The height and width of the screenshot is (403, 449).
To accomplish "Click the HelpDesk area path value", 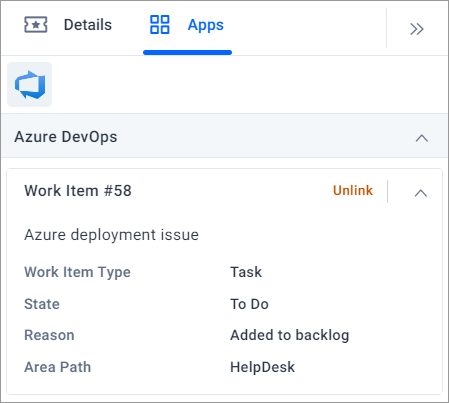I will [x=263, y=367].
